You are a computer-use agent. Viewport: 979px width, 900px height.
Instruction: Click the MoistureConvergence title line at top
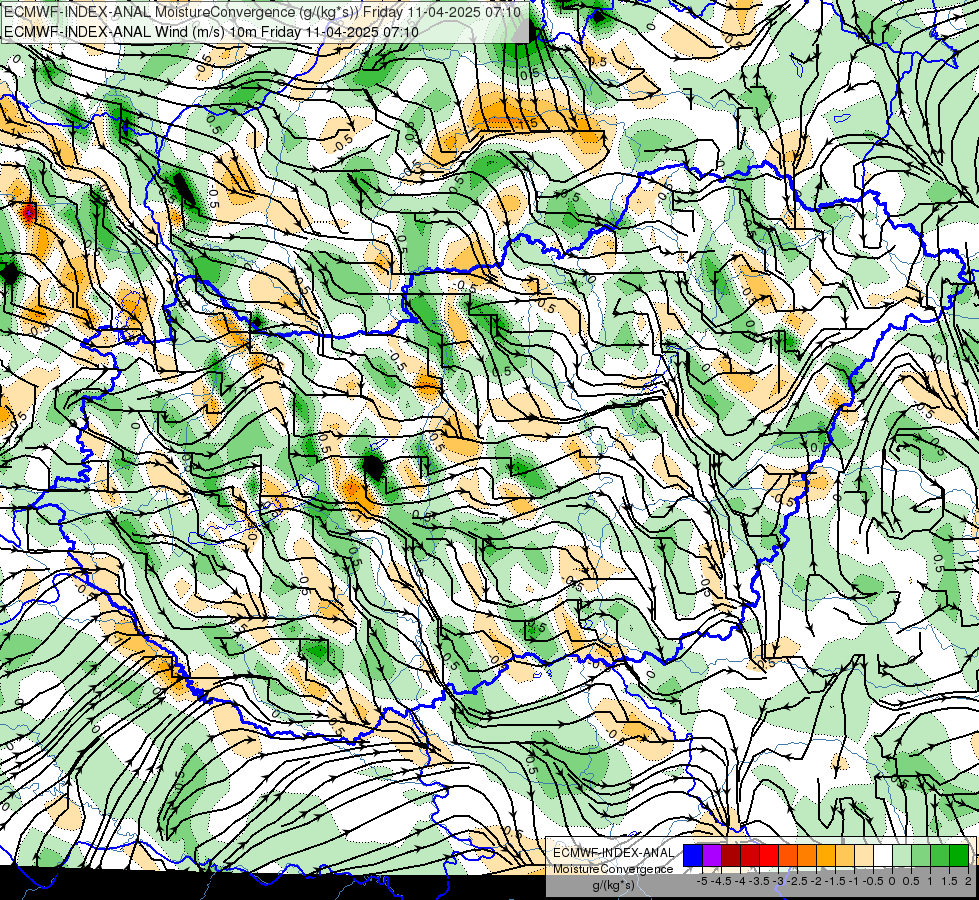[x=262, y=12]
